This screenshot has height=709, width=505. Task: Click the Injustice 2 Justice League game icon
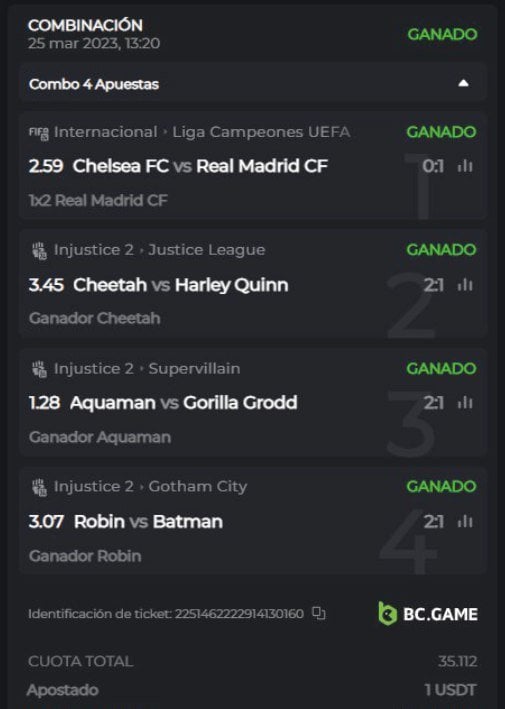tap(40, 251)
